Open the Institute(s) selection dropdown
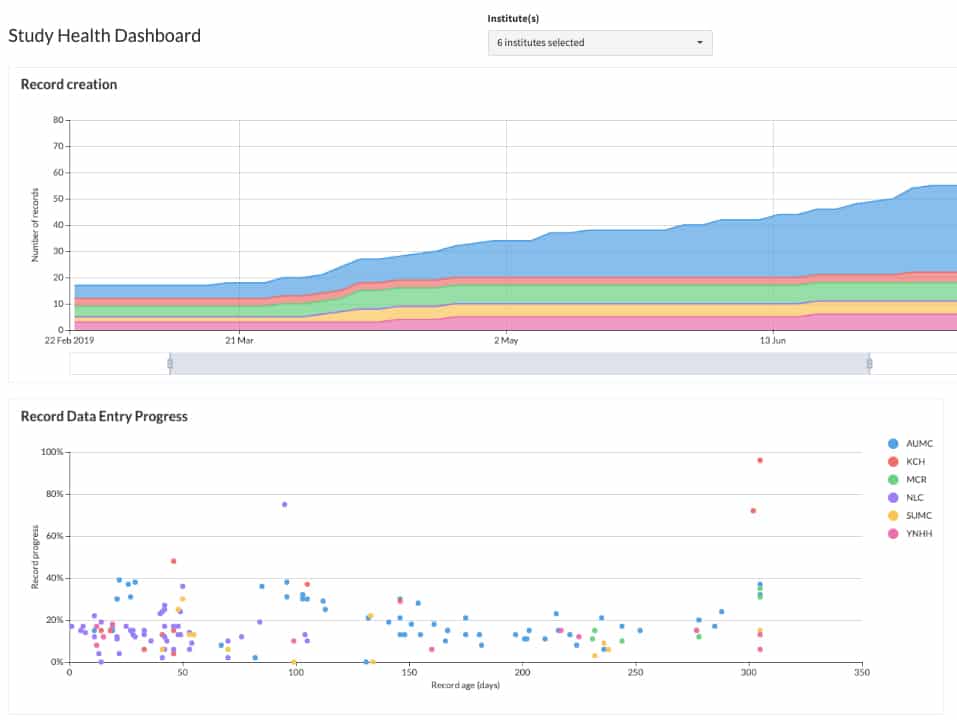This screenshot has height=720, width=957. (599, 43)
